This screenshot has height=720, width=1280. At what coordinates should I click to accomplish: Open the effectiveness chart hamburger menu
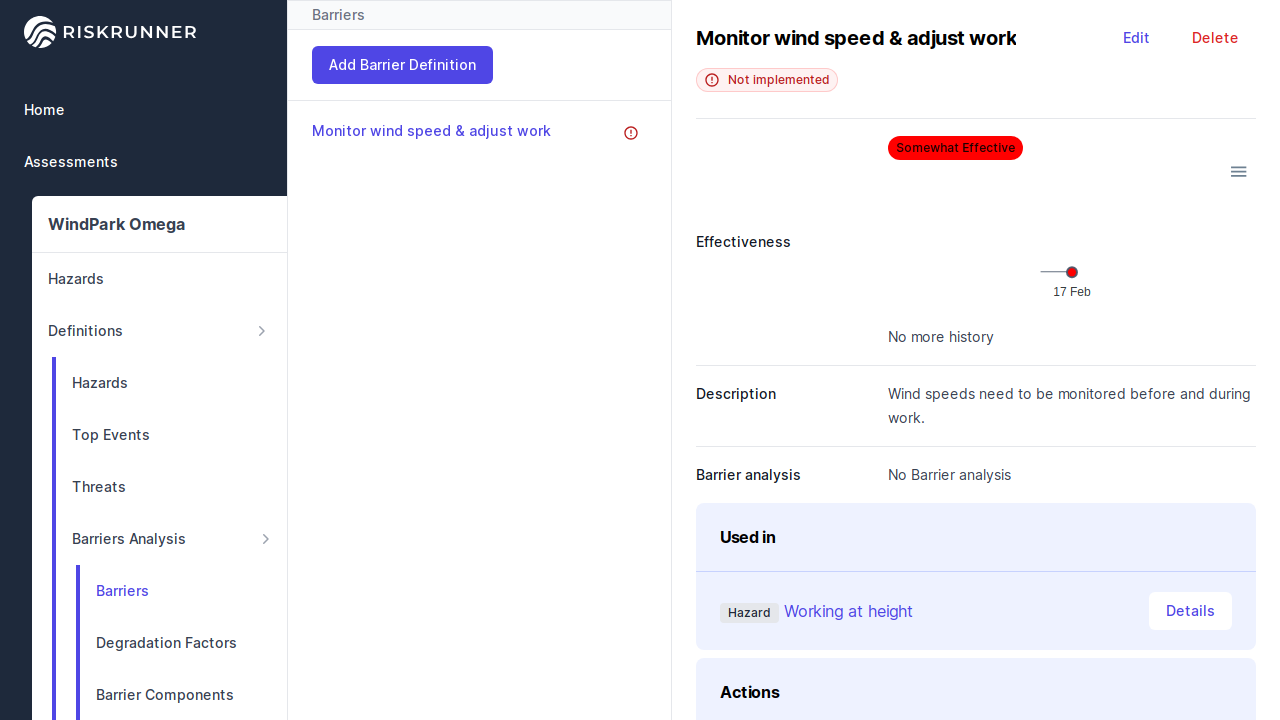(1238, 172)
